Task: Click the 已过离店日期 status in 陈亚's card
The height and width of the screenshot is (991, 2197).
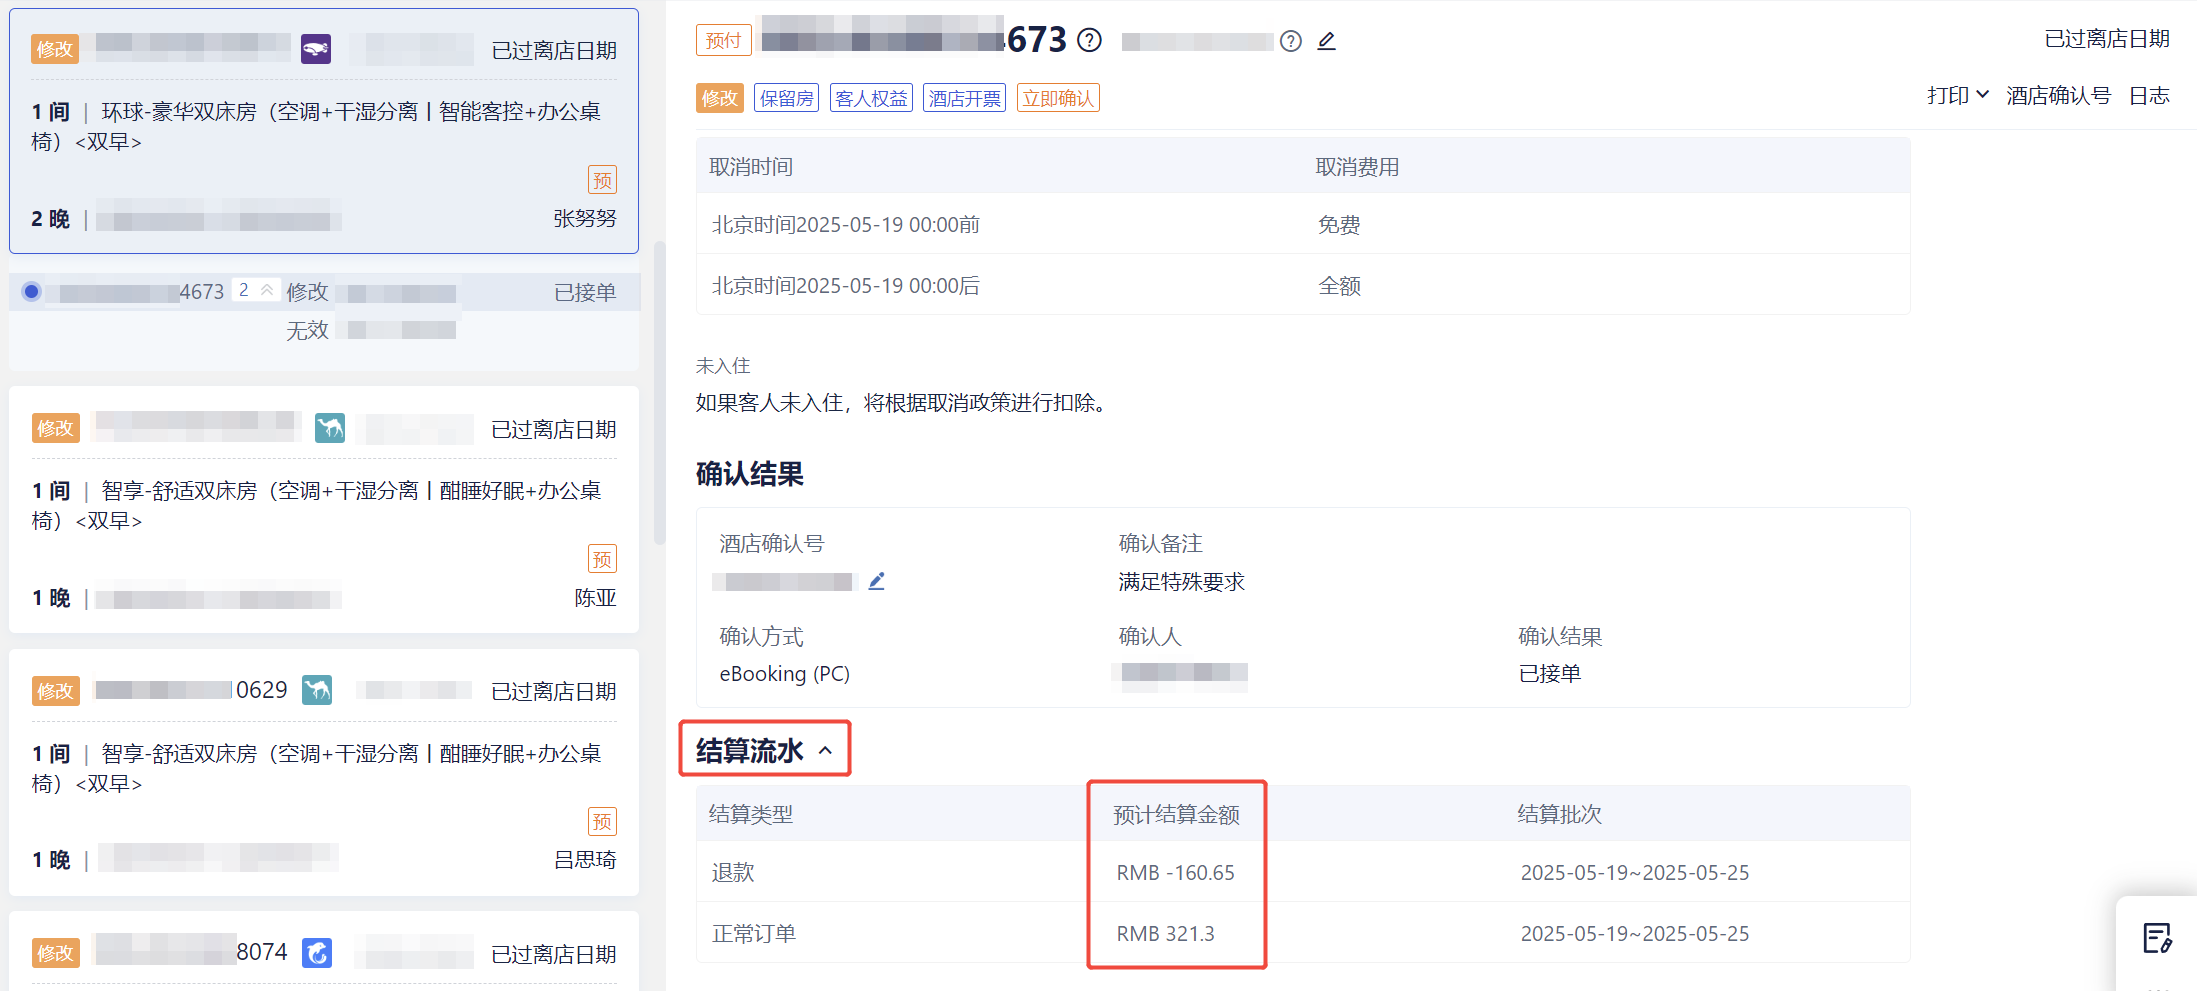Action: 554,429
